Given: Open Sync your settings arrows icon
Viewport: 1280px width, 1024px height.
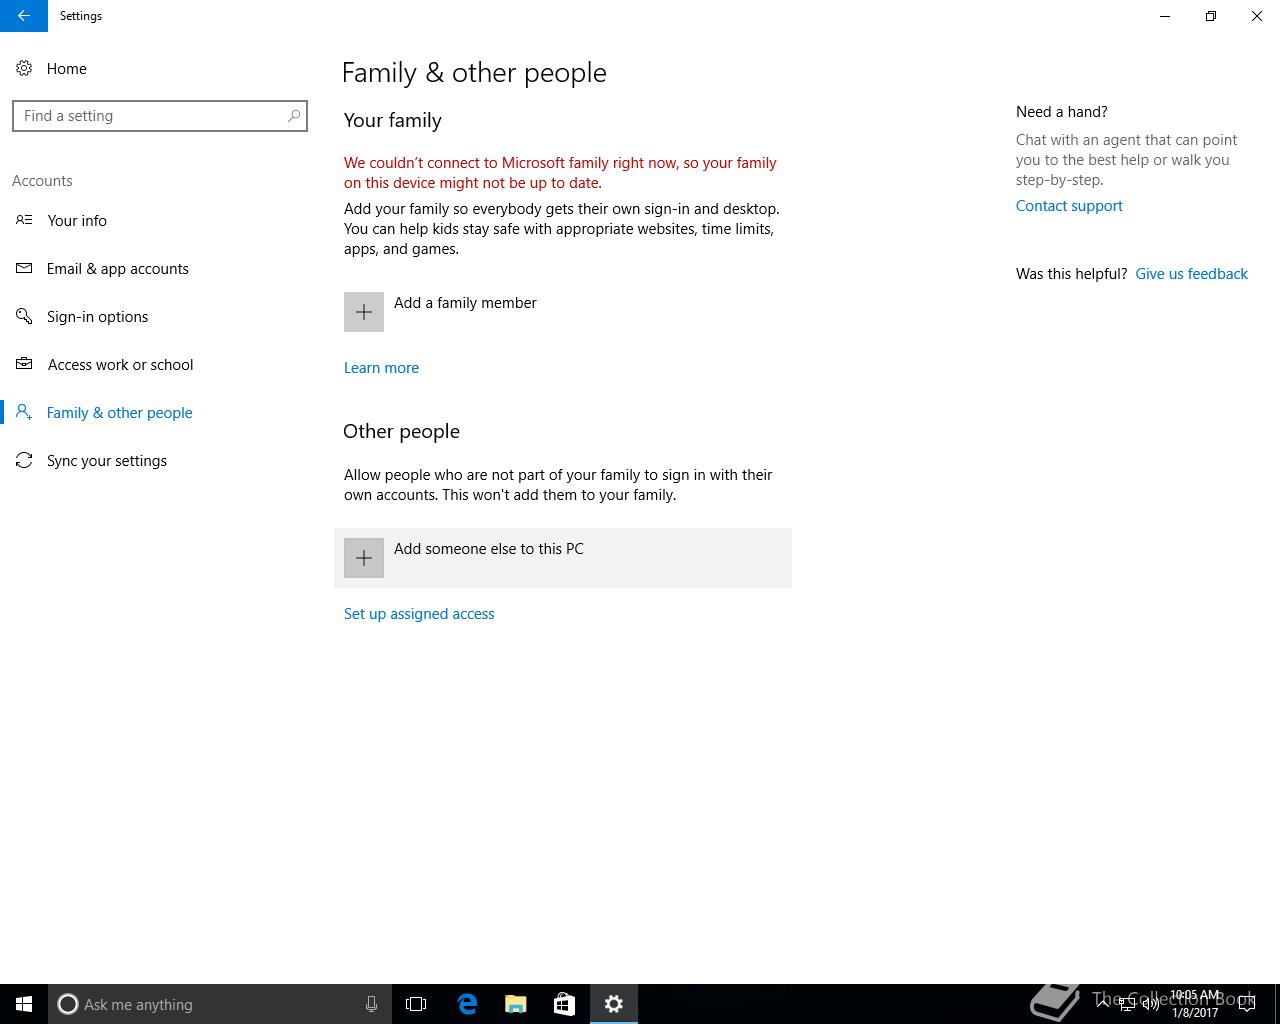Looking at the screenshot, I should coord(24,460).
